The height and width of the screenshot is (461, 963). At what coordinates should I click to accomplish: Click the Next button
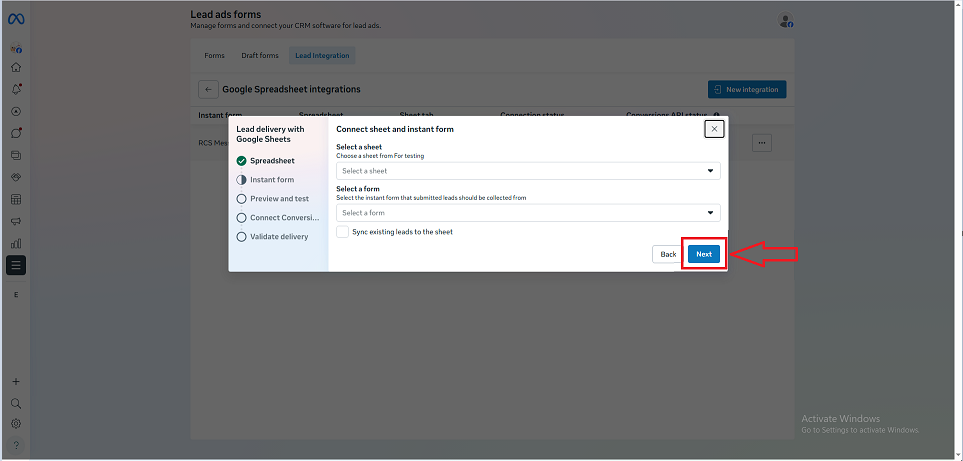[x=704, y=254]
